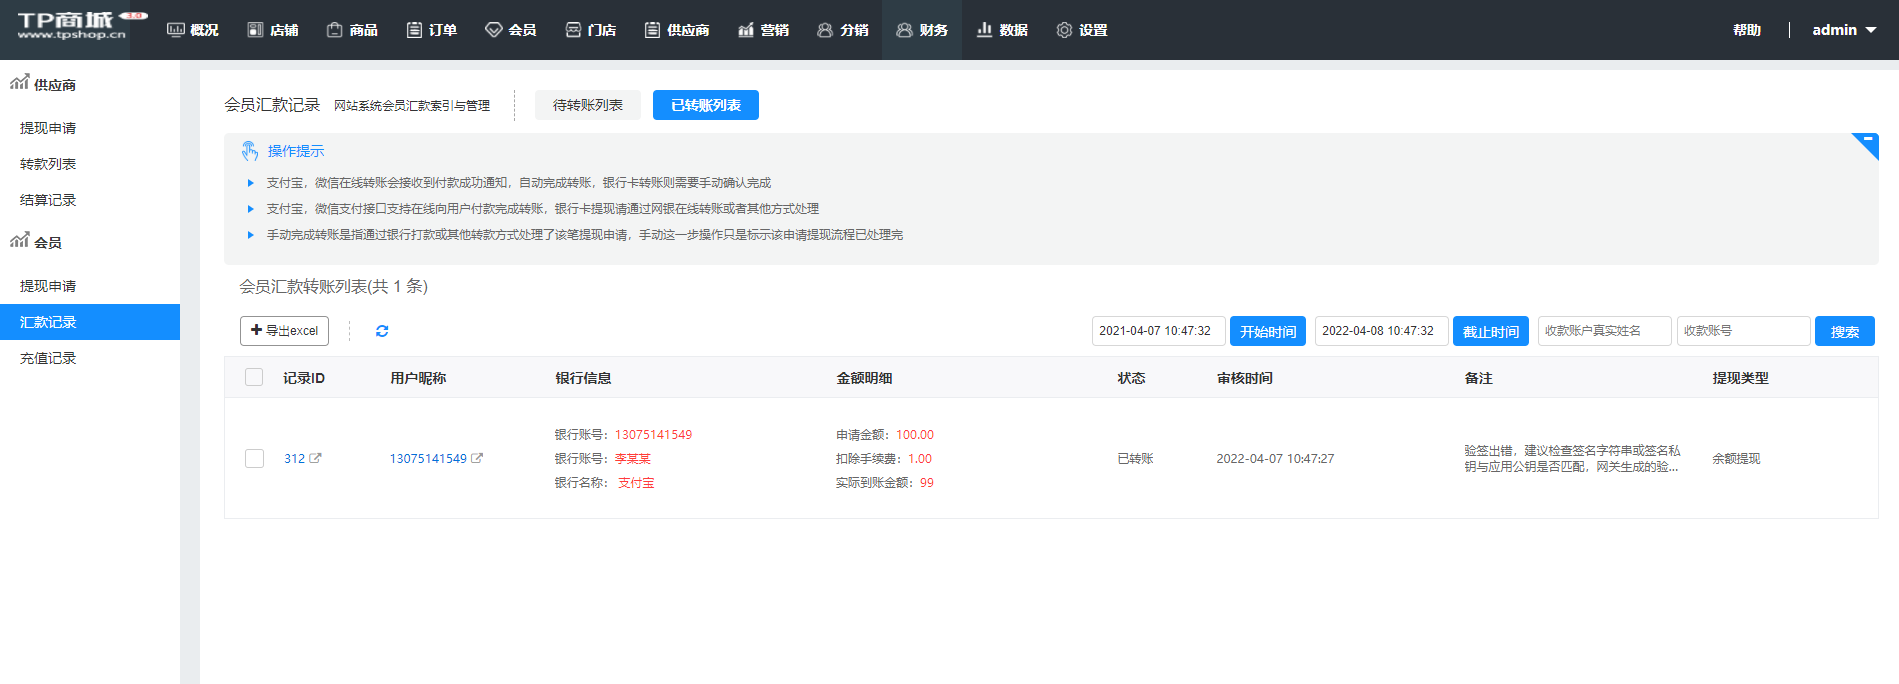Viewport: 1899px width, 684px height.
Task: Open the start date picker field
Action: click(1157, 331)
